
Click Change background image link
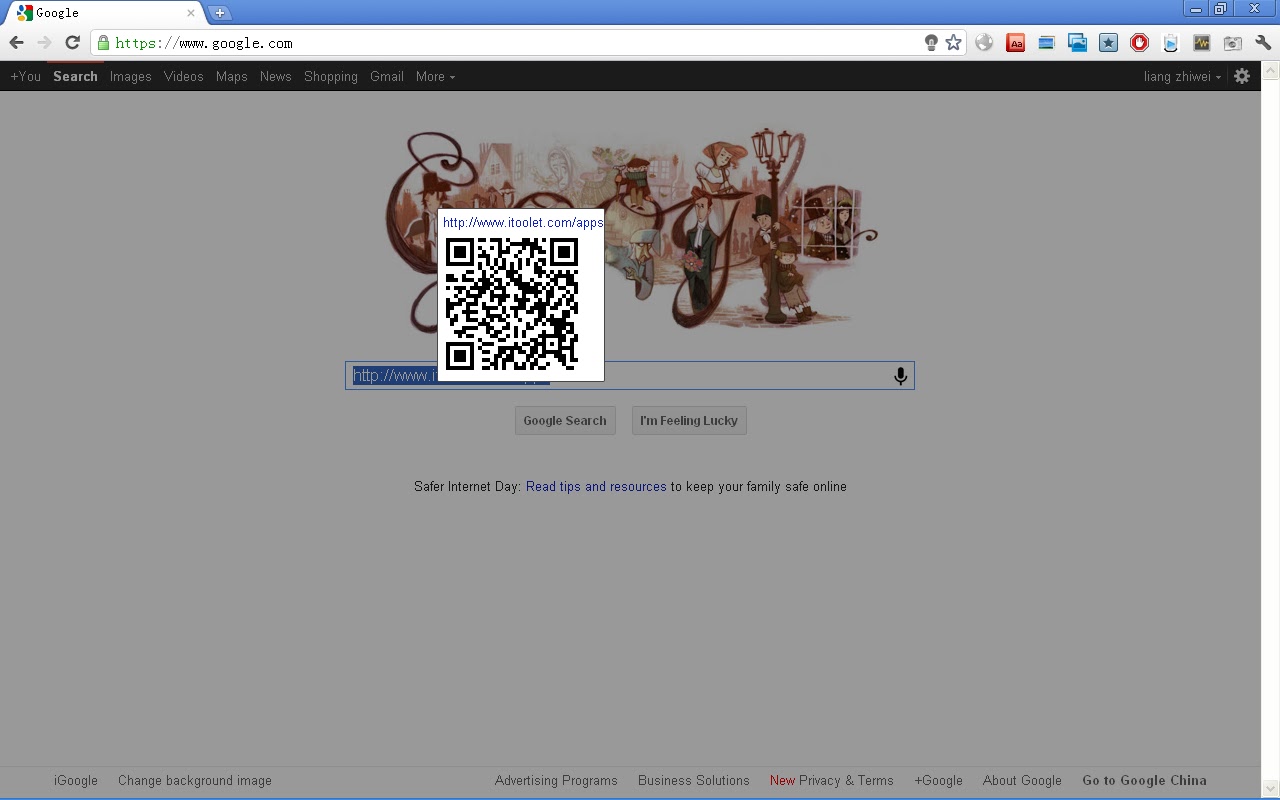(195, 780)
